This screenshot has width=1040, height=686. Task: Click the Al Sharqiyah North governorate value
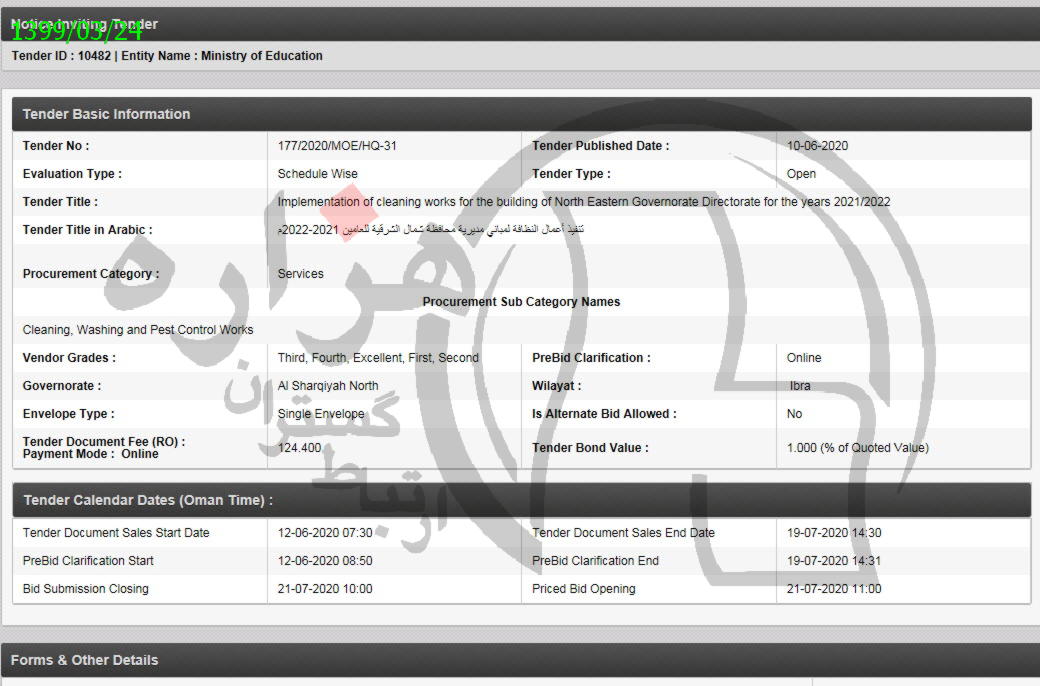pos(328,386)
